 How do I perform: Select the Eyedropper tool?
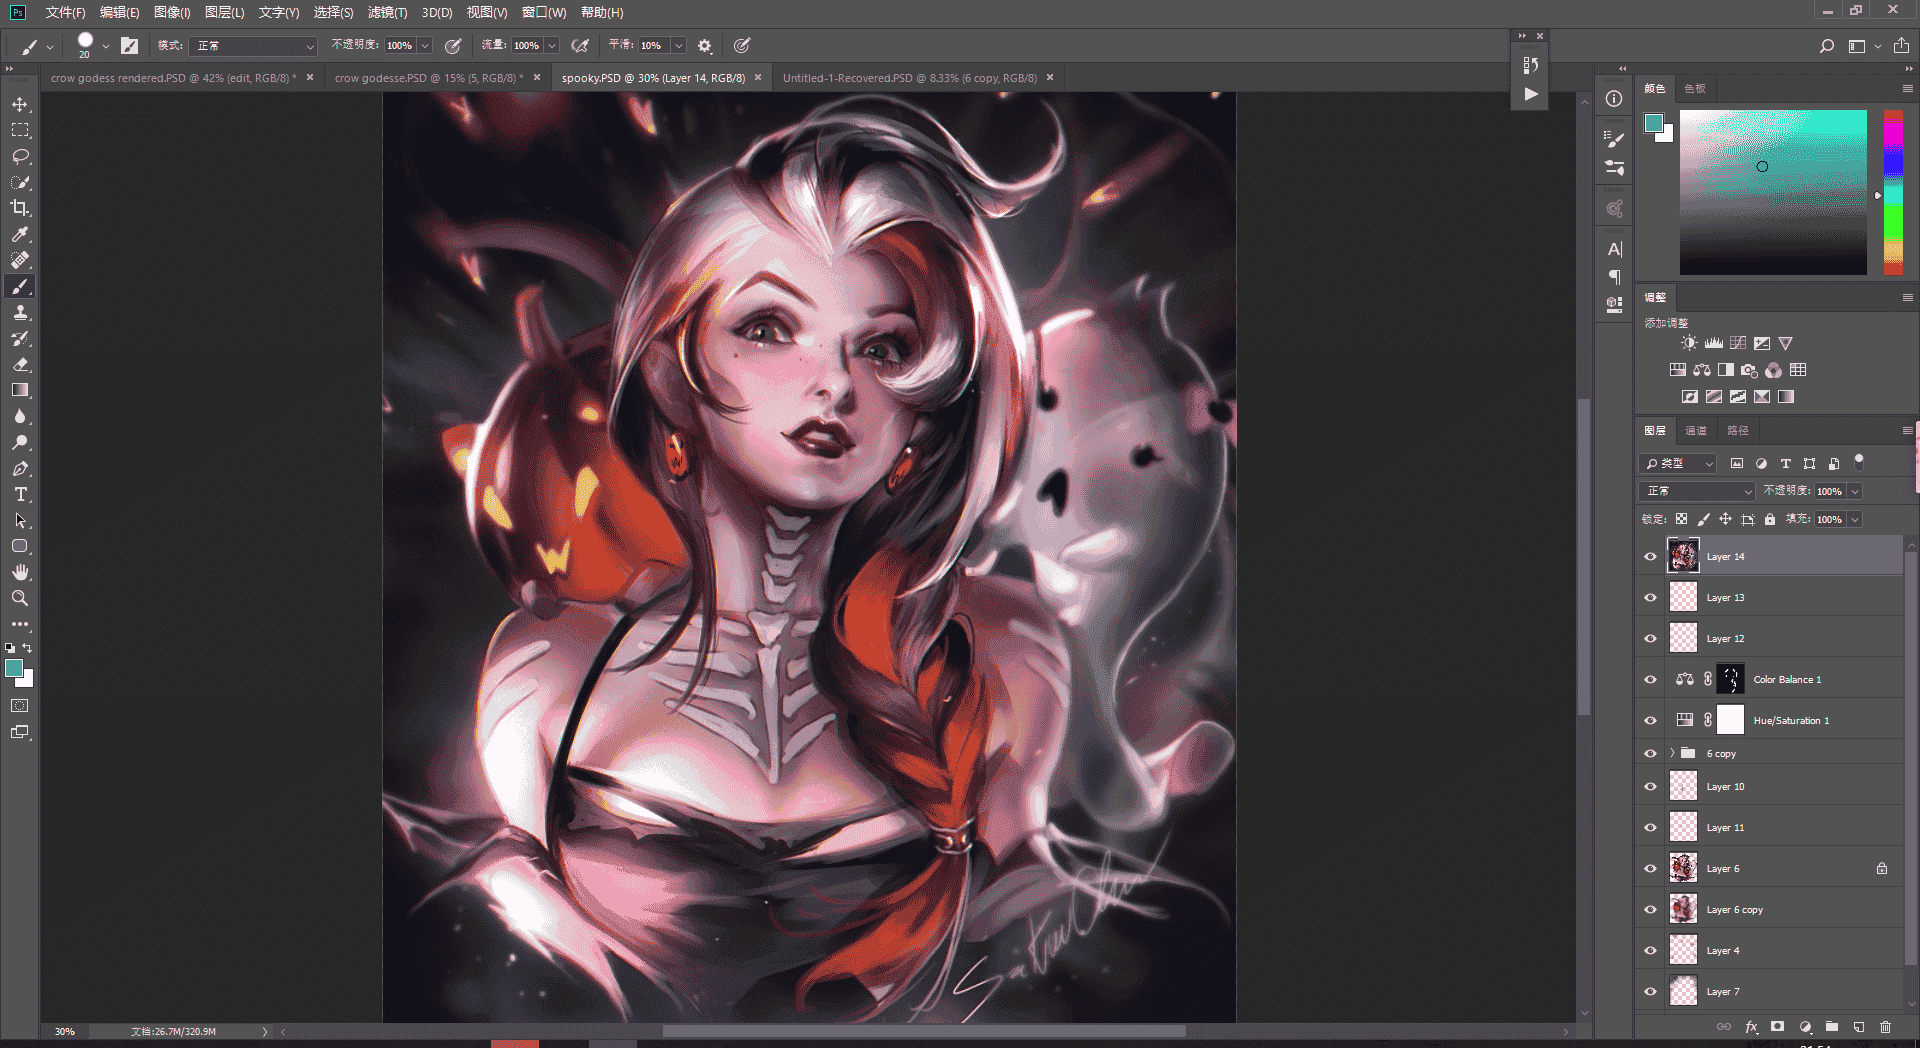tap(20, 234)
